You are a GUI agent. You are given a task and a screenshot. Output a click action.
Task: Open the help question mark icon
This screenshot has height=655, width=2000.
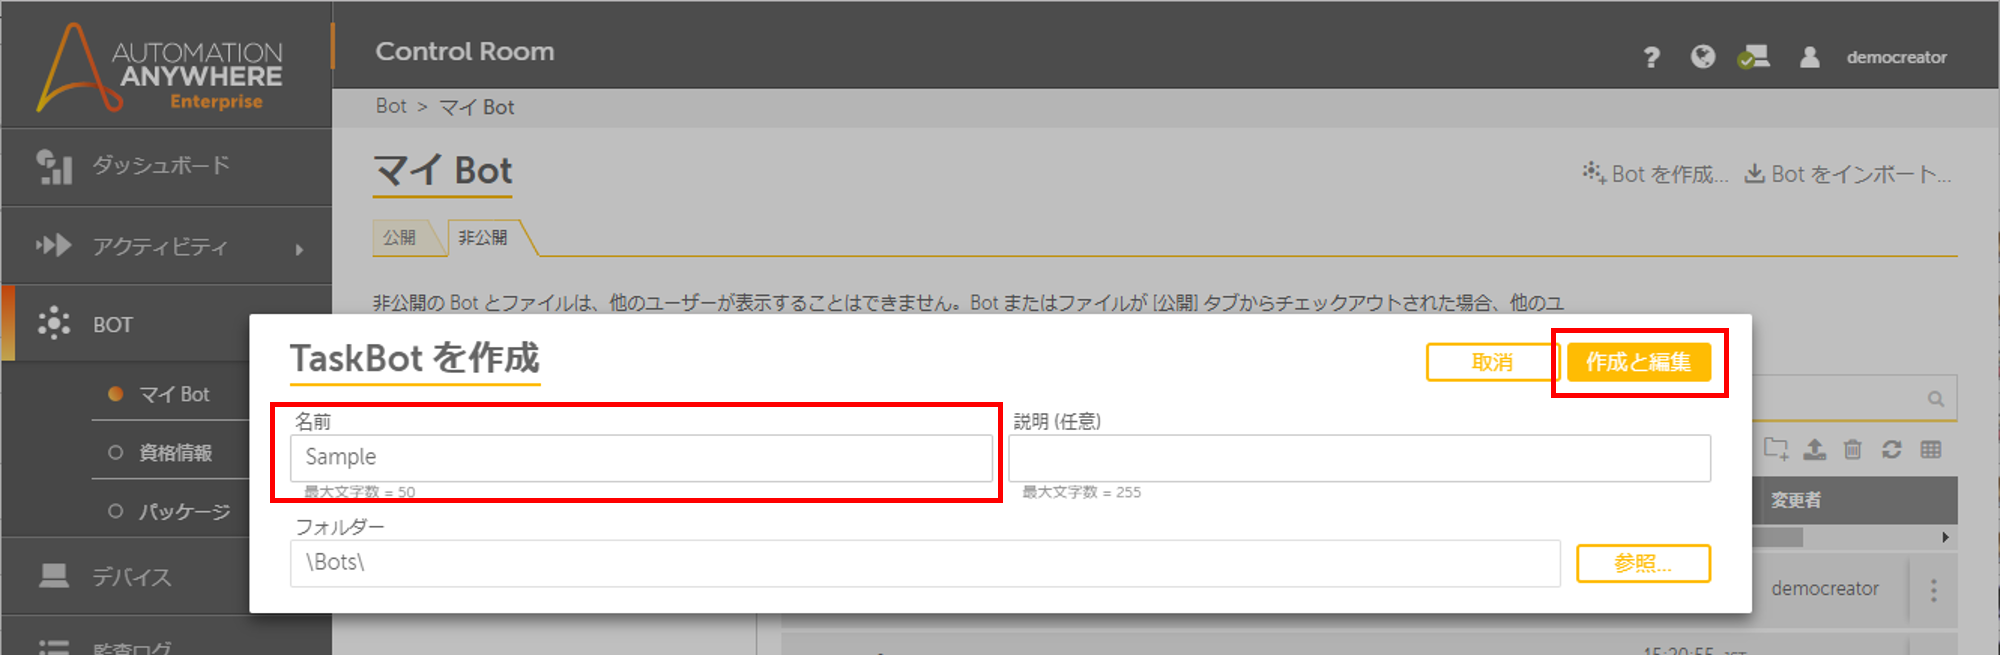(x=1651, y=58)
